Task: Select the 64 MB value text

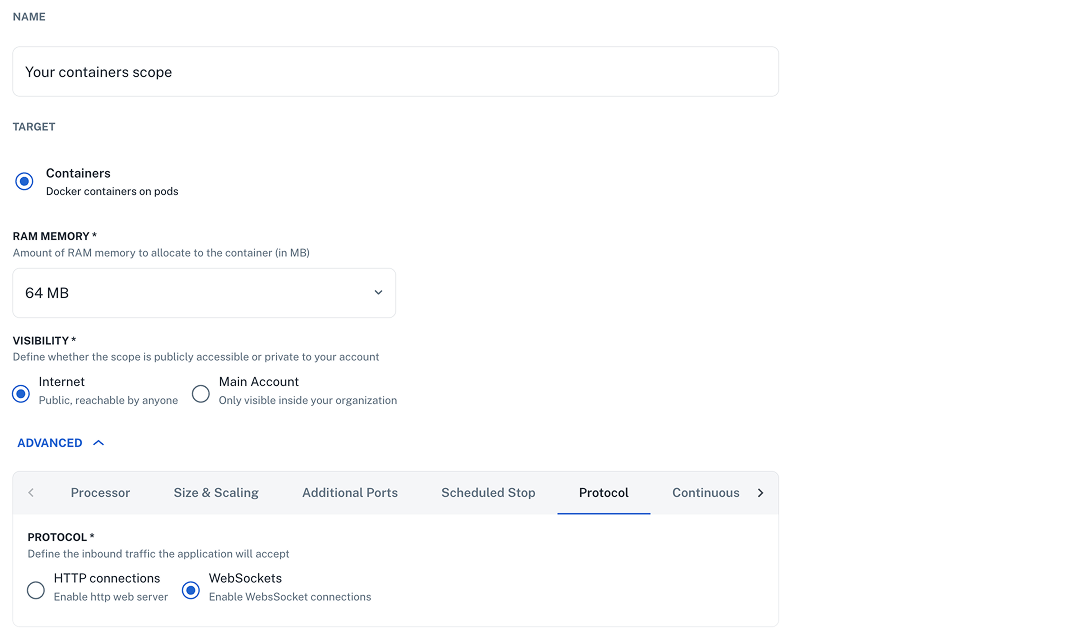Action: [x=45, y=292]
